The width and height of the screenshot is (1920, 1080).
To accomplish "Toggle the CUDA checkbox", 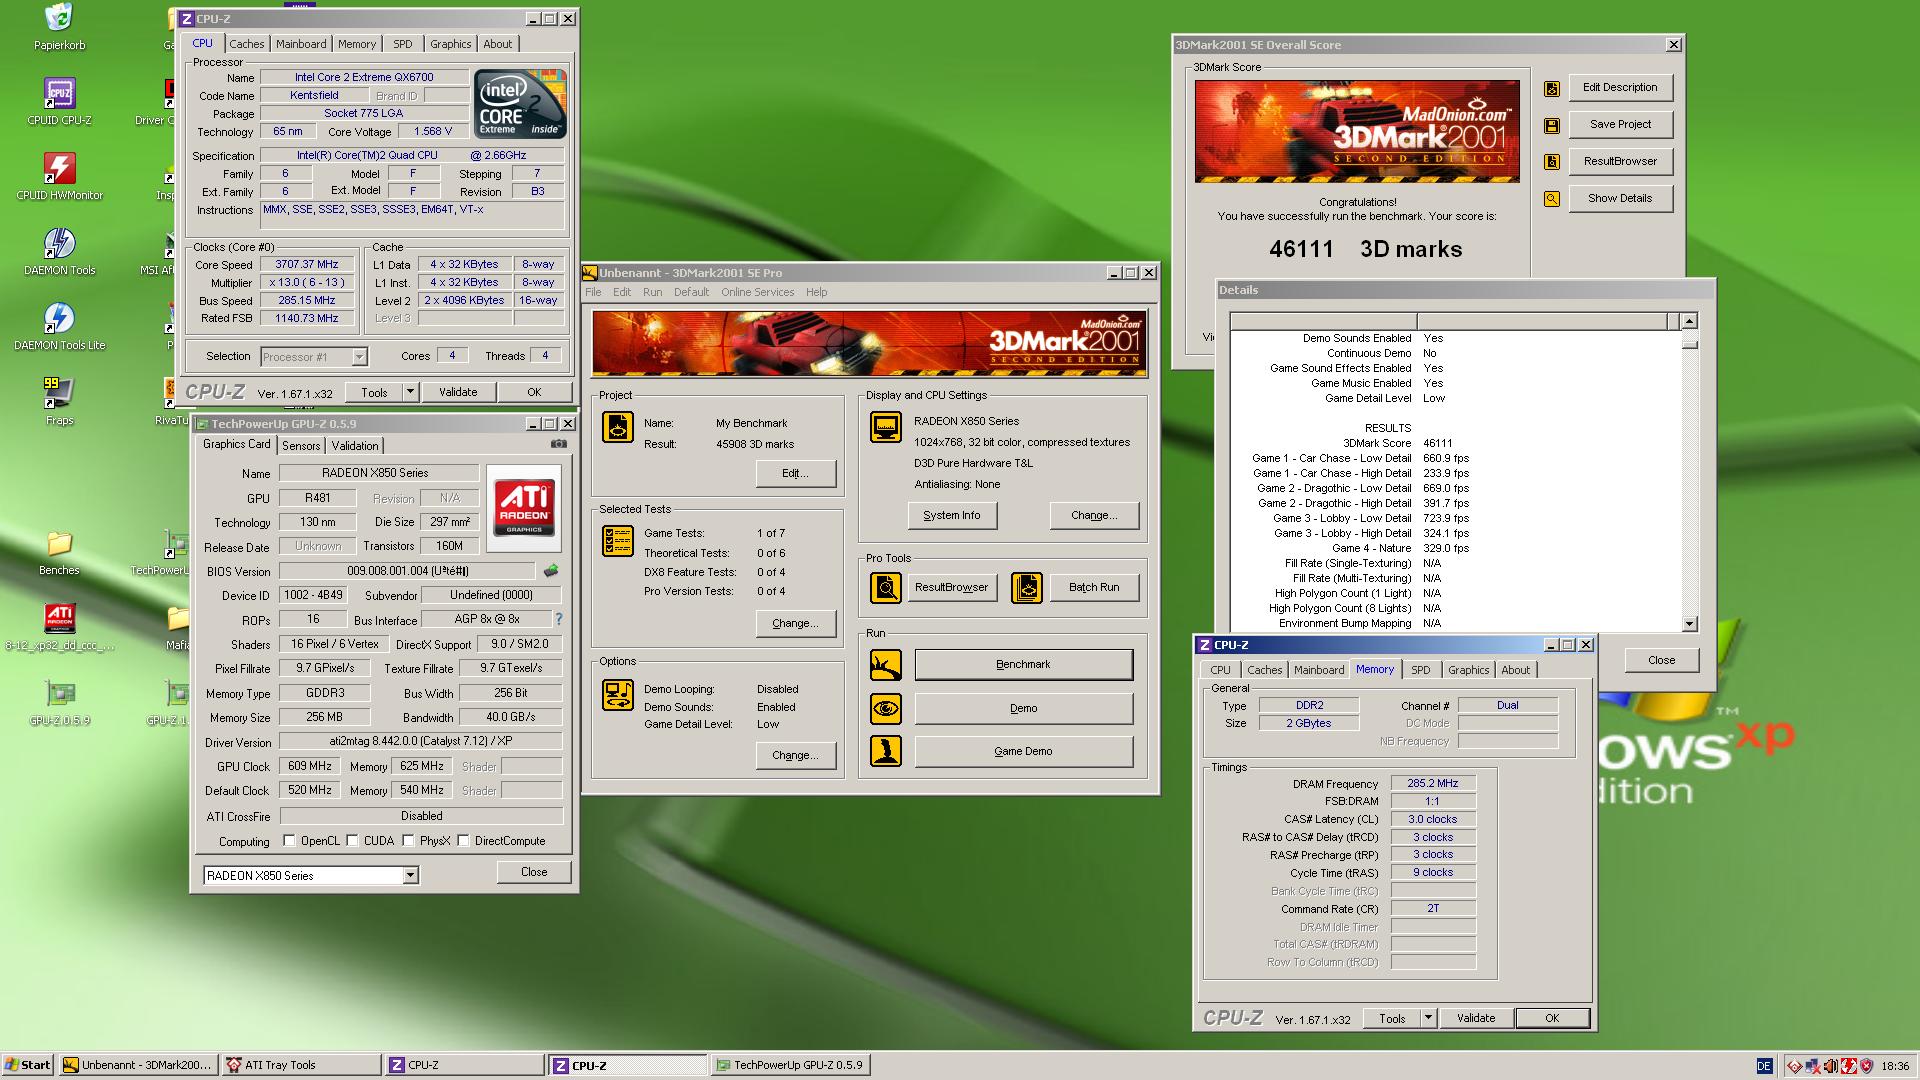I will (x=353, y=841).
